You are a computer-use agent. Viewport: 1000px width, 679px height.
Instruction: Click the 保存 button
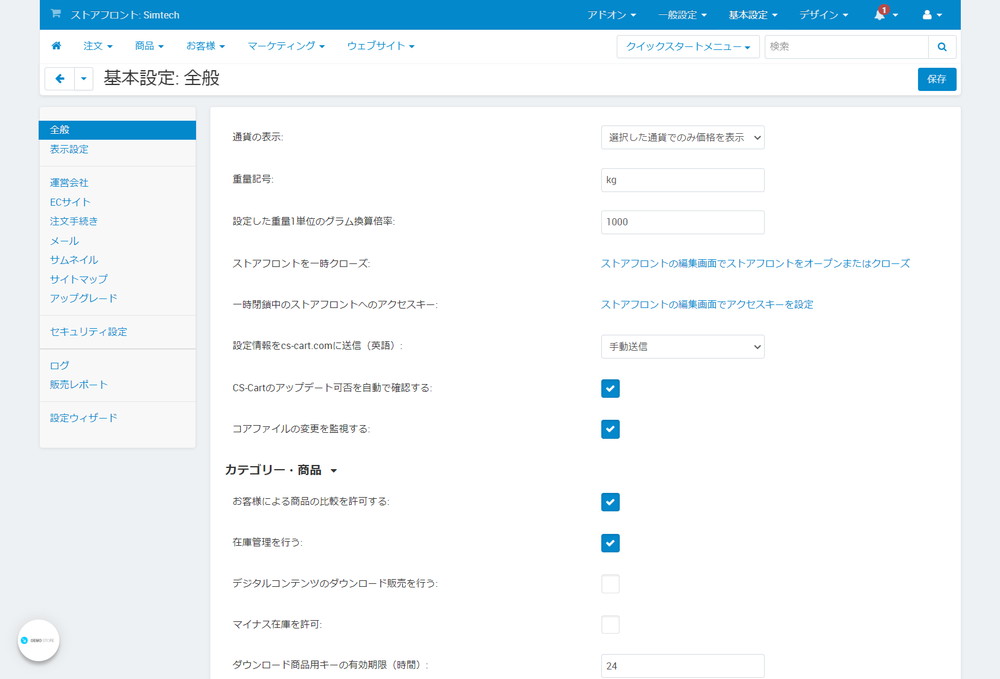tap(937, 79)
